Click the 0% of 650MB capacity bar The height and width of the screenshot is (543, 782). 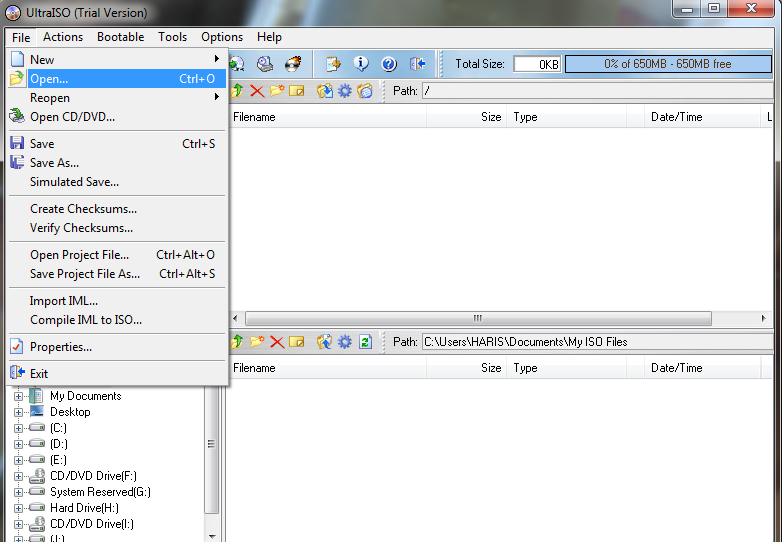668,64
